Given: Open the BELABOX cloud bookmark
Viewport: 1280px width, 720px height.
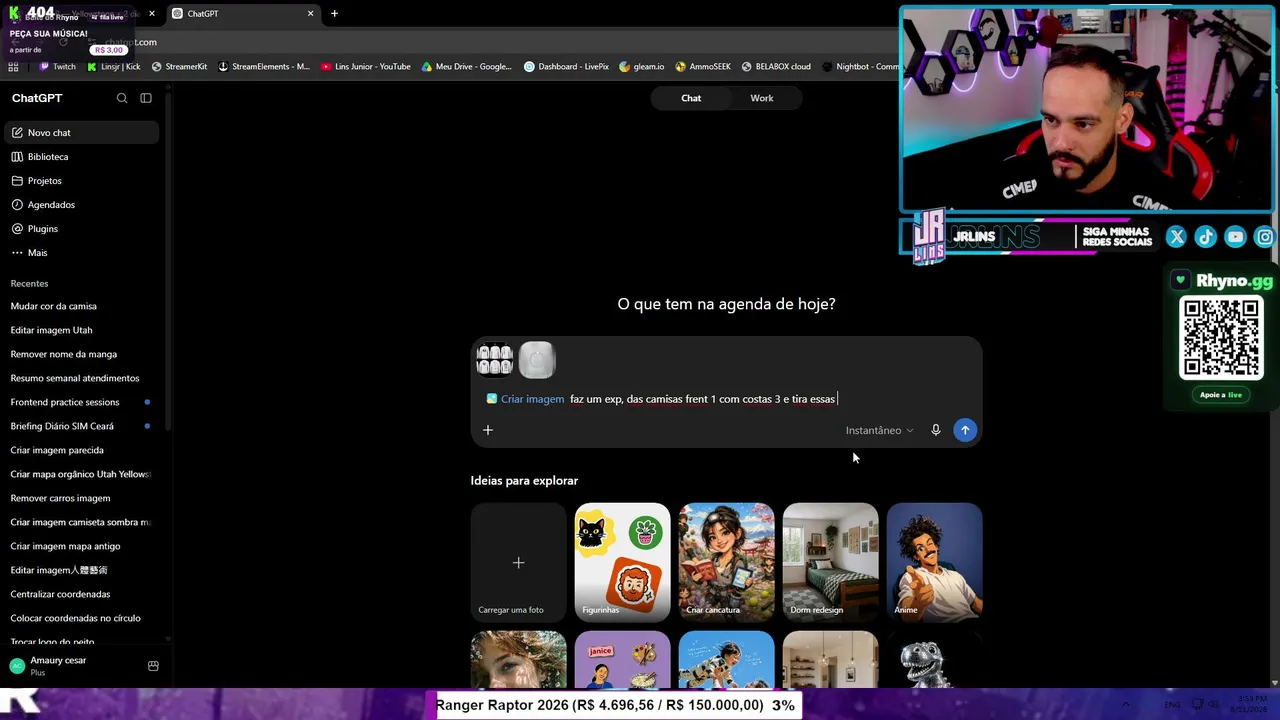Looking at the screenshot, I should [x=776, y=67].
